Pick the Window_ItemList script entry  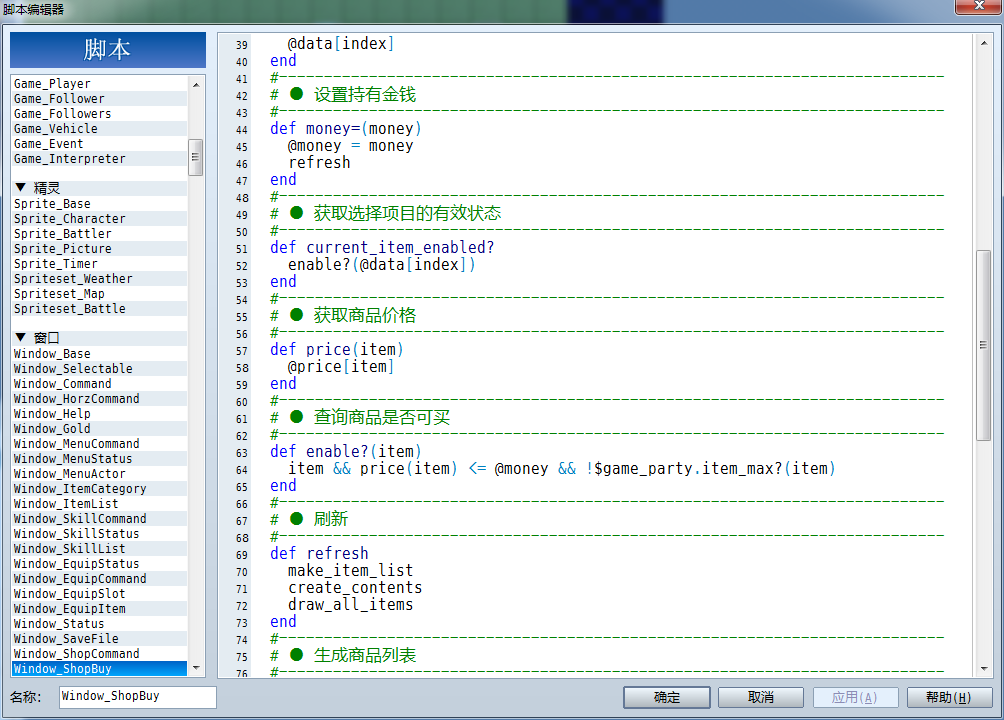(100, 504)
